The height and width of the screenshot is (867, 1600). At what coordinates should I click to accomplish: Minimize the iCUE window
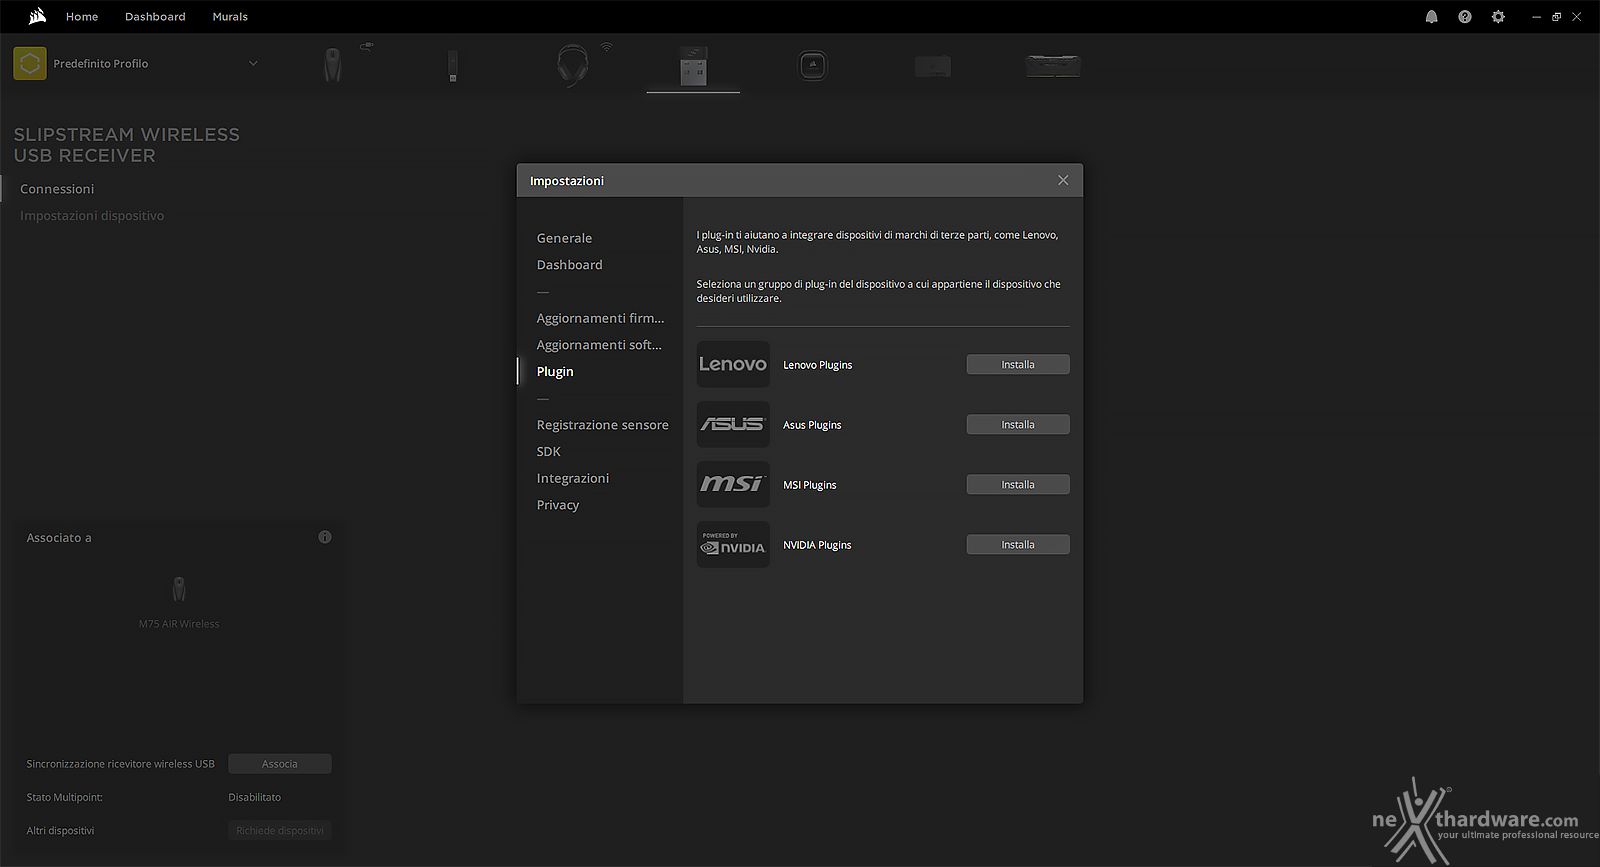tap(1536, 17)
